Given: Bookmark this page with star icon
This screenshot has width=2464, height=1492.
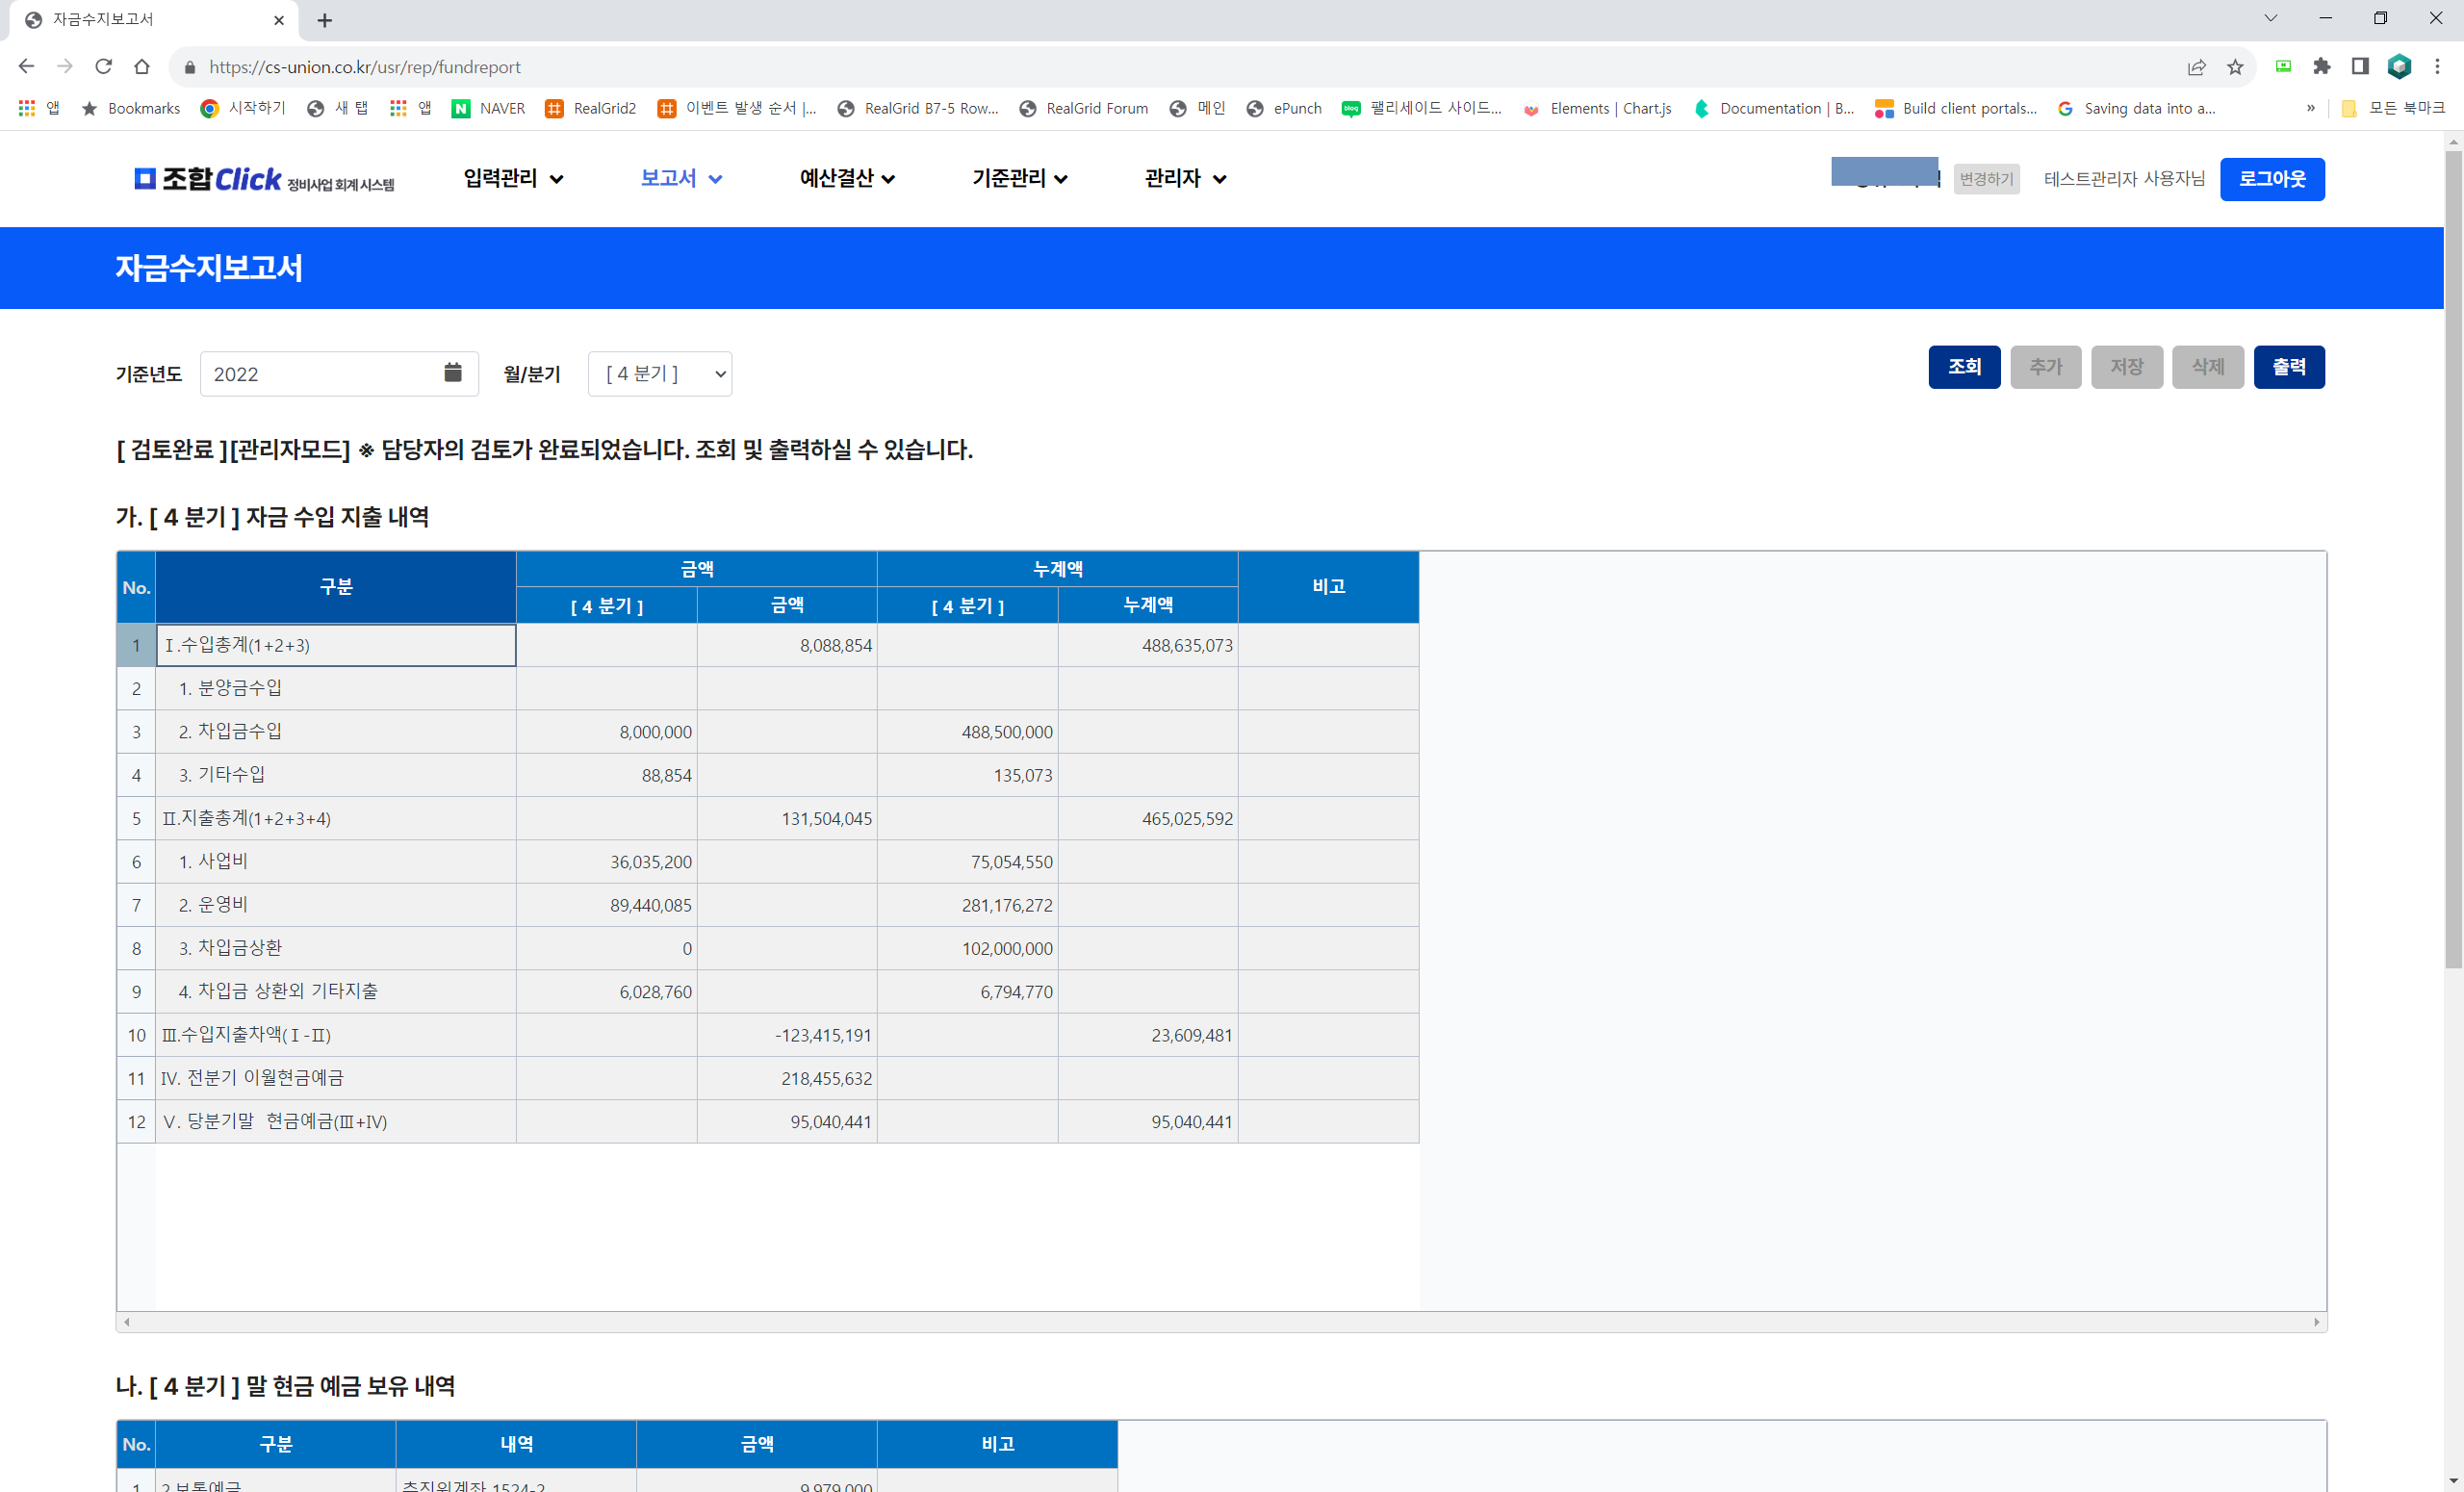Looking at the screenshot, I should [2235, 67].
